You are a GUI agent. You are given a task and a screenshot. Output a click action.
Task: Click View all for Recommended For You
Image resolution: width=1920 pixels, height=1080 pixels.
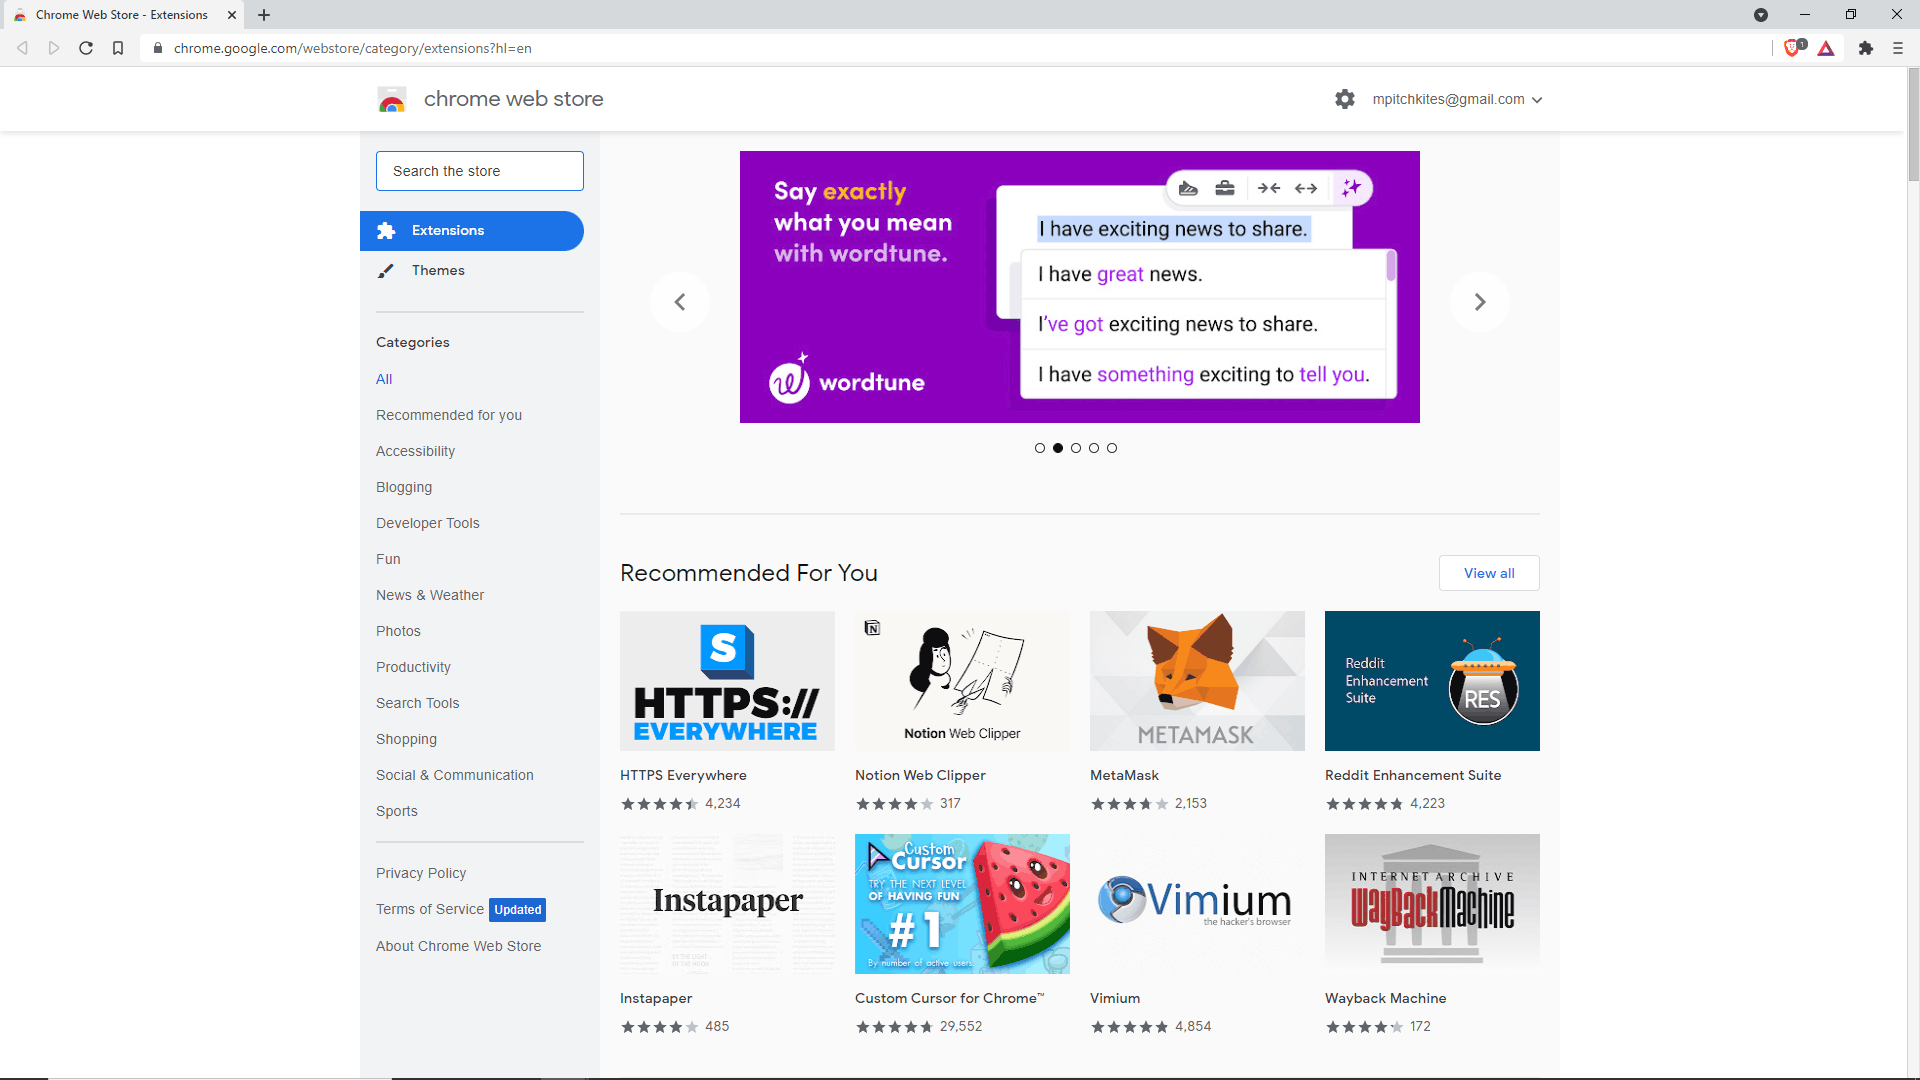point(1489,573)
